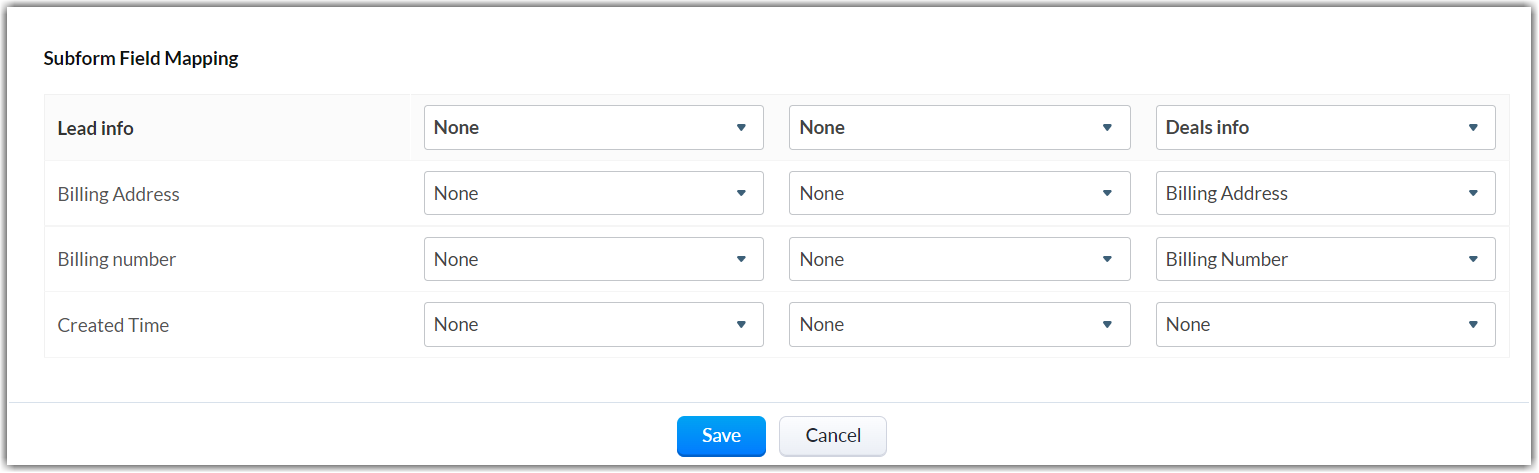Click the Billing Address row label
This screenshot has width=1539, height=473.
point(119,194)
